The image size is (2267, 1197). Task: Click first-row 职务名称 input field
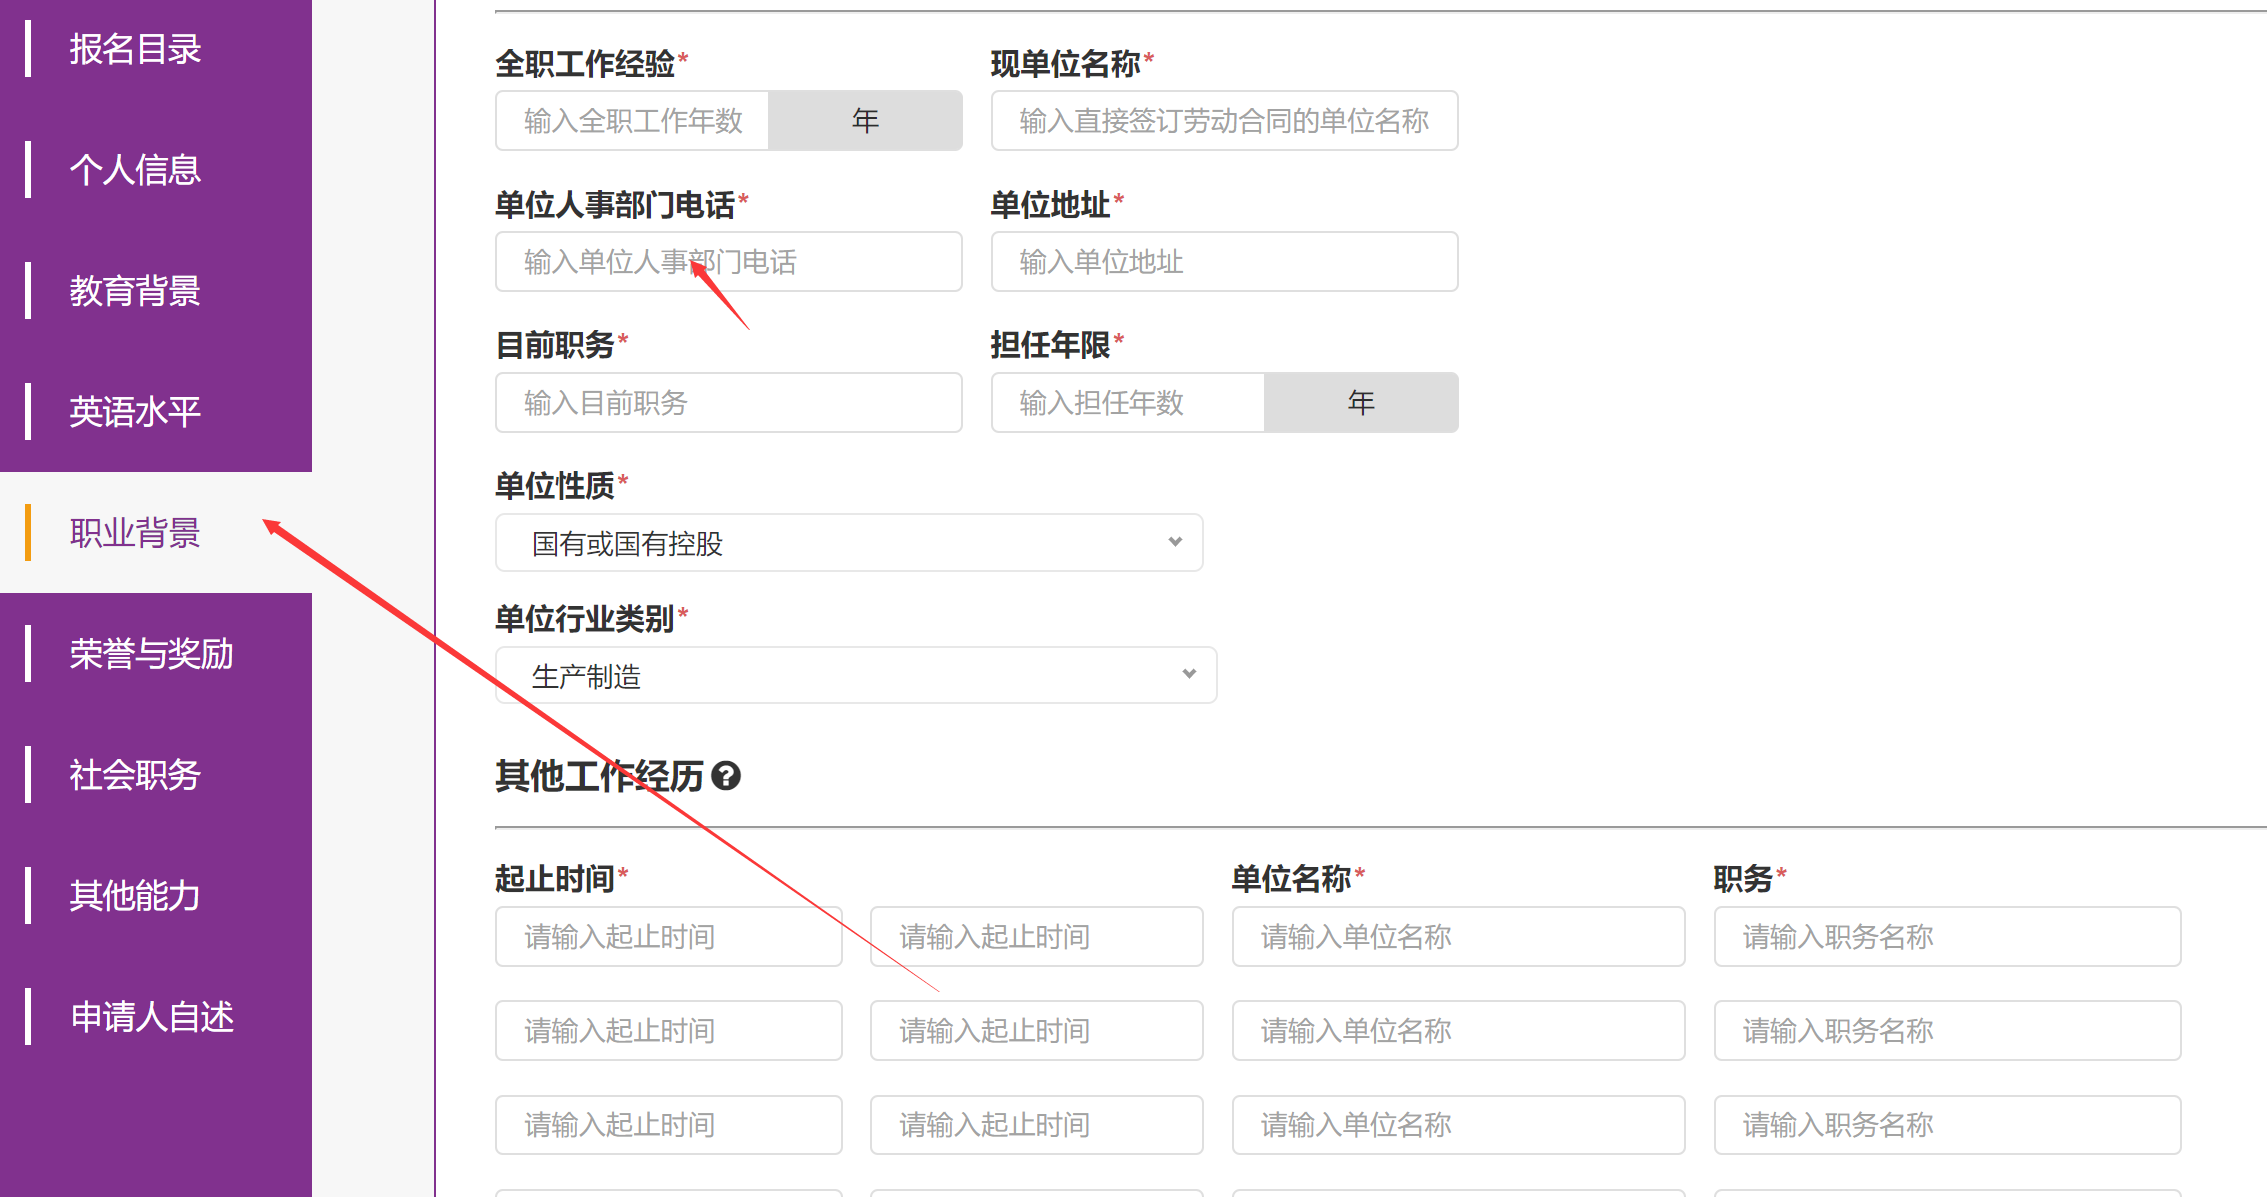[x=1947, y=937]
